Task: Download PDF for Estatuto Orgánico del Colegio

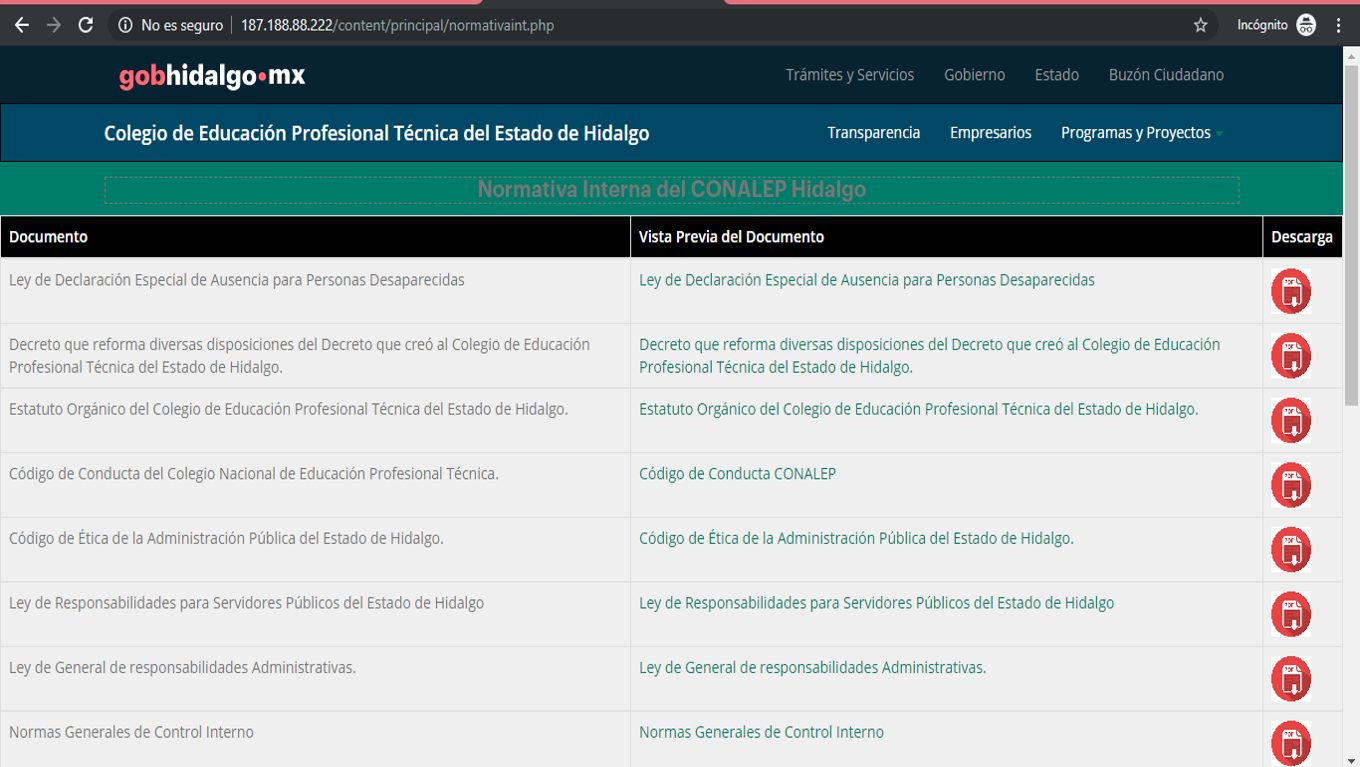Action: click(x=1291, y=420)
